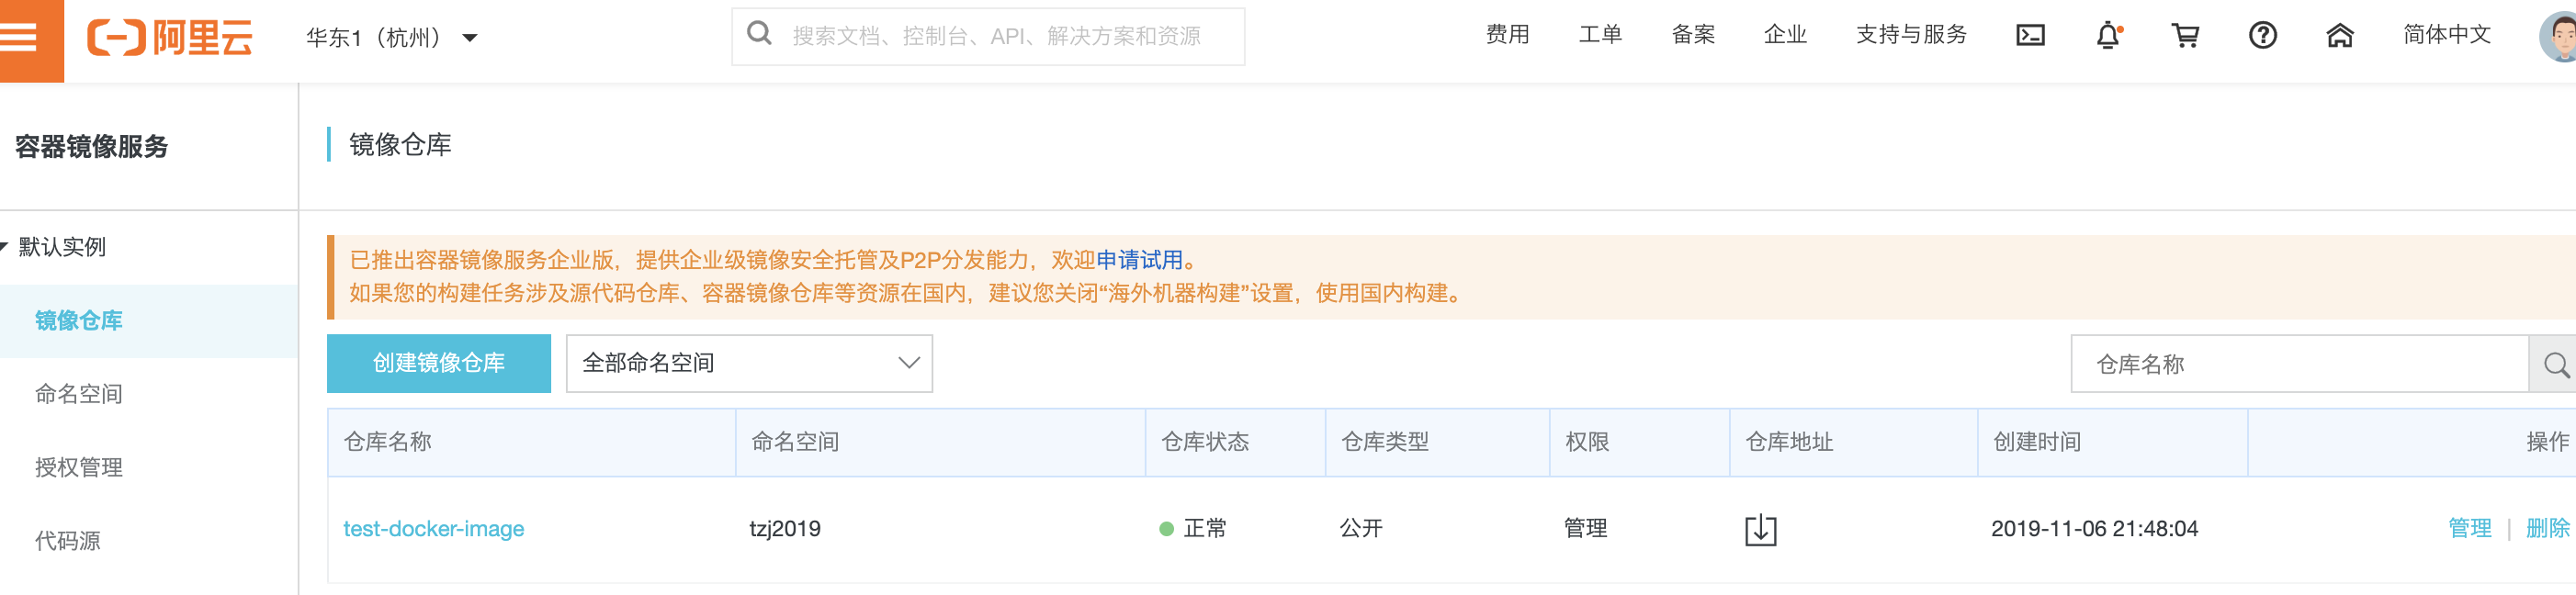
Task: Go to the console home icon
Action: [x=2339, y=36]
